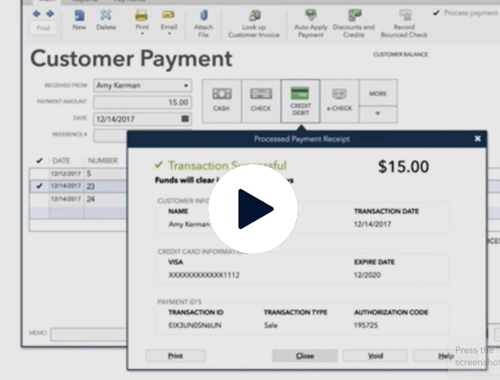Open the Email toolbar option

point(169,22)
